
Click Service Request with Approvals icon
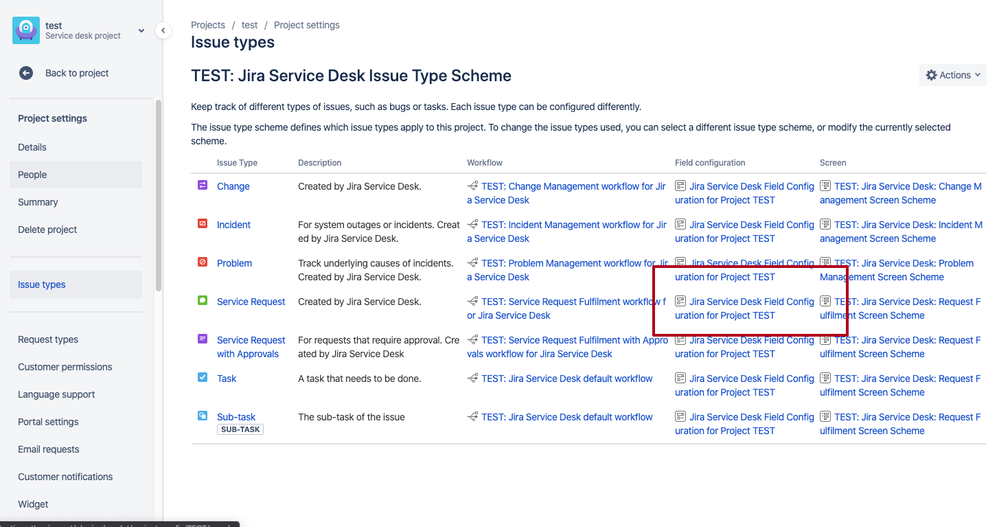click(202, 338)
